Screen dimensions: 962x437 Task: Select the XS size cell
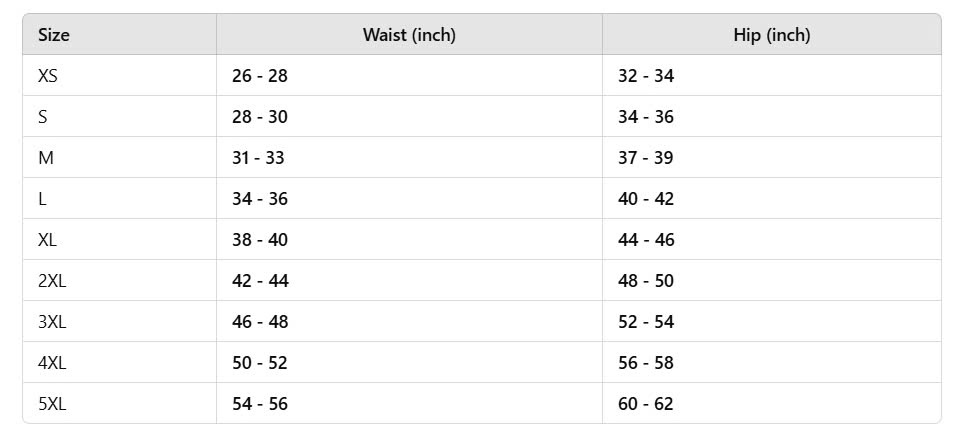(x=48, y=76)
